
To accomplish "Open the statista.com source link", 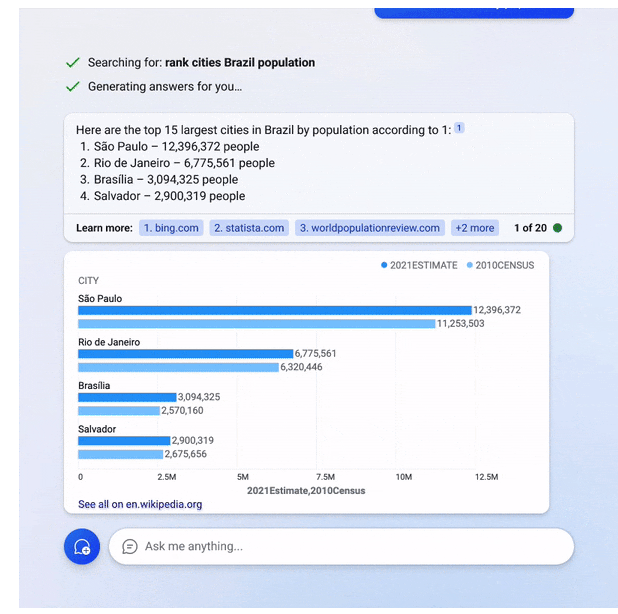I will click(249, 228).
